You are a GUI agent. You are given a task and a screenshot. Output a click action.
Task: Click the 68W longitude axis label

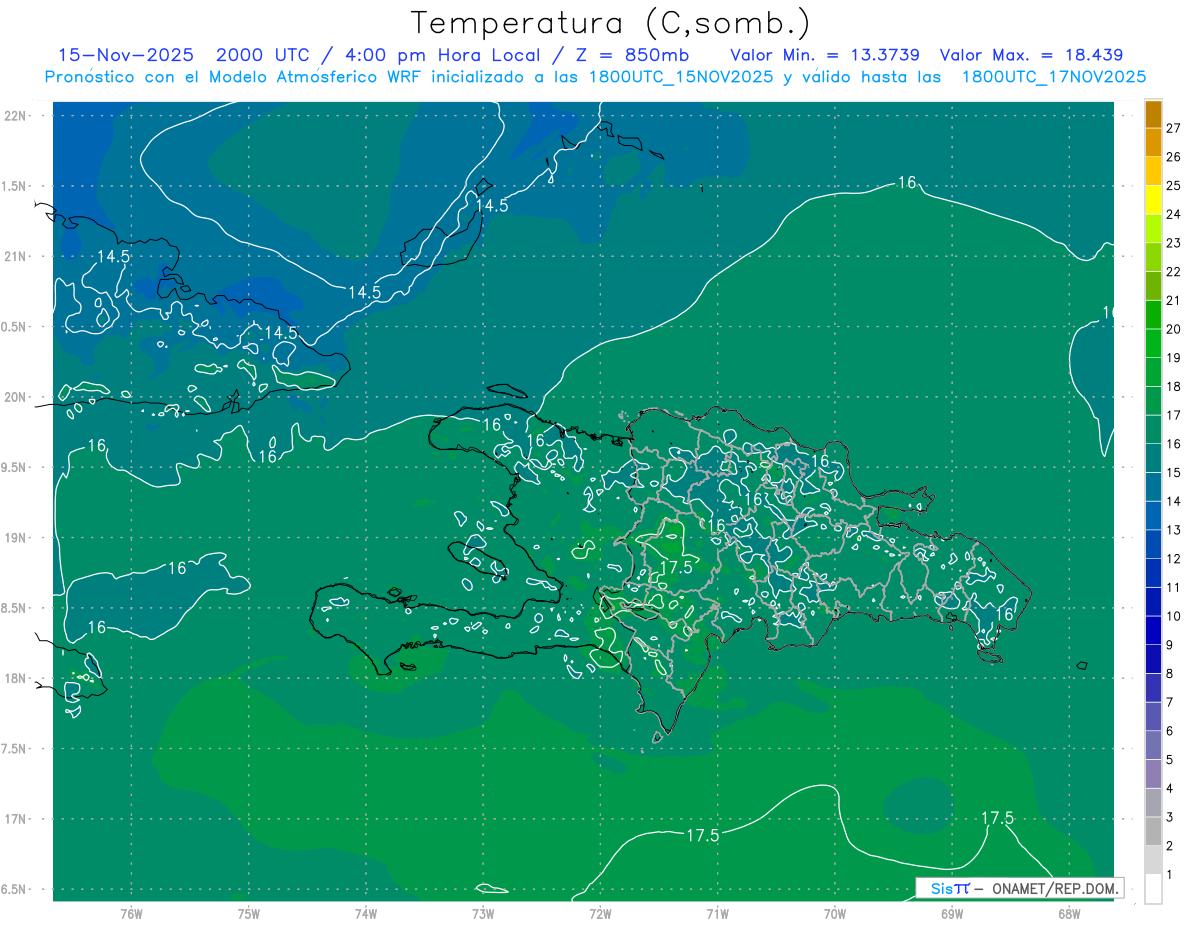tap(1068, 914)
